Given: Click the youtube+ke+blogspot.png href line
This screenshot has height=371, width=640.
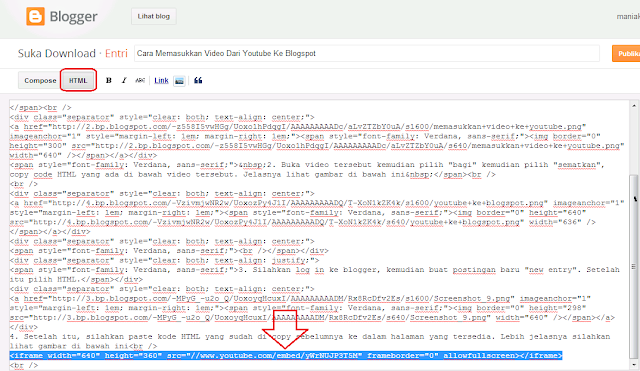Looking at the screenshot, I should tap(317, 203).
